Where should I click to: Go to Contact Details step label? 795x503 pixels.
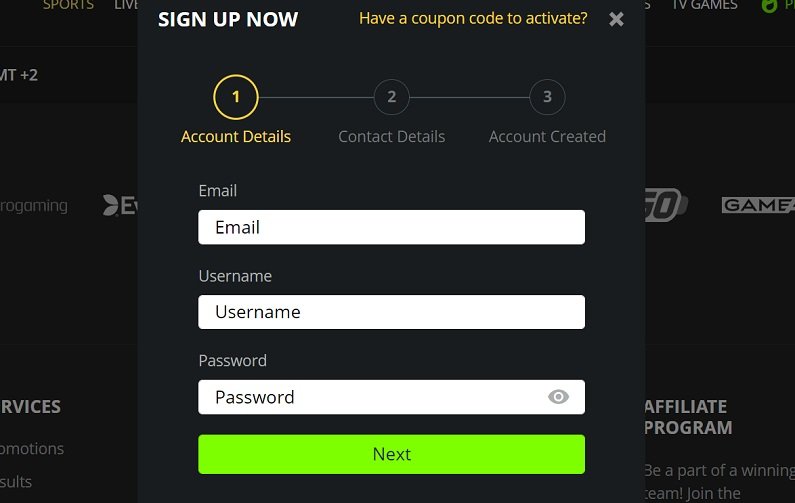point(391,136)
